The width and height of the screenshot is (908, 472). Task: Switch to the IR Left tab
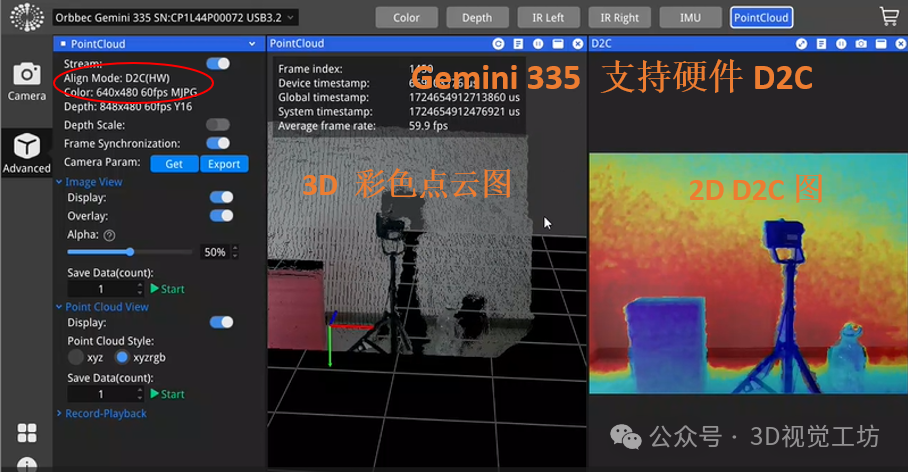(548, 17)
